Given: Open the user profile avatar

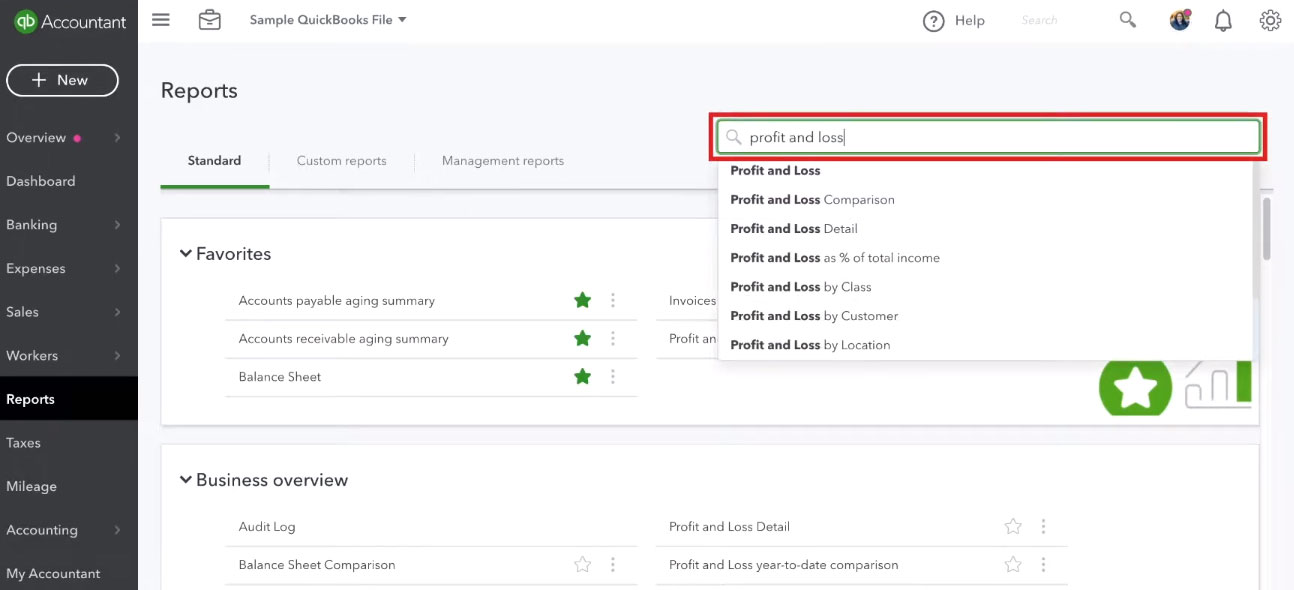Looking at the screenshot, I should point(1180,20).
